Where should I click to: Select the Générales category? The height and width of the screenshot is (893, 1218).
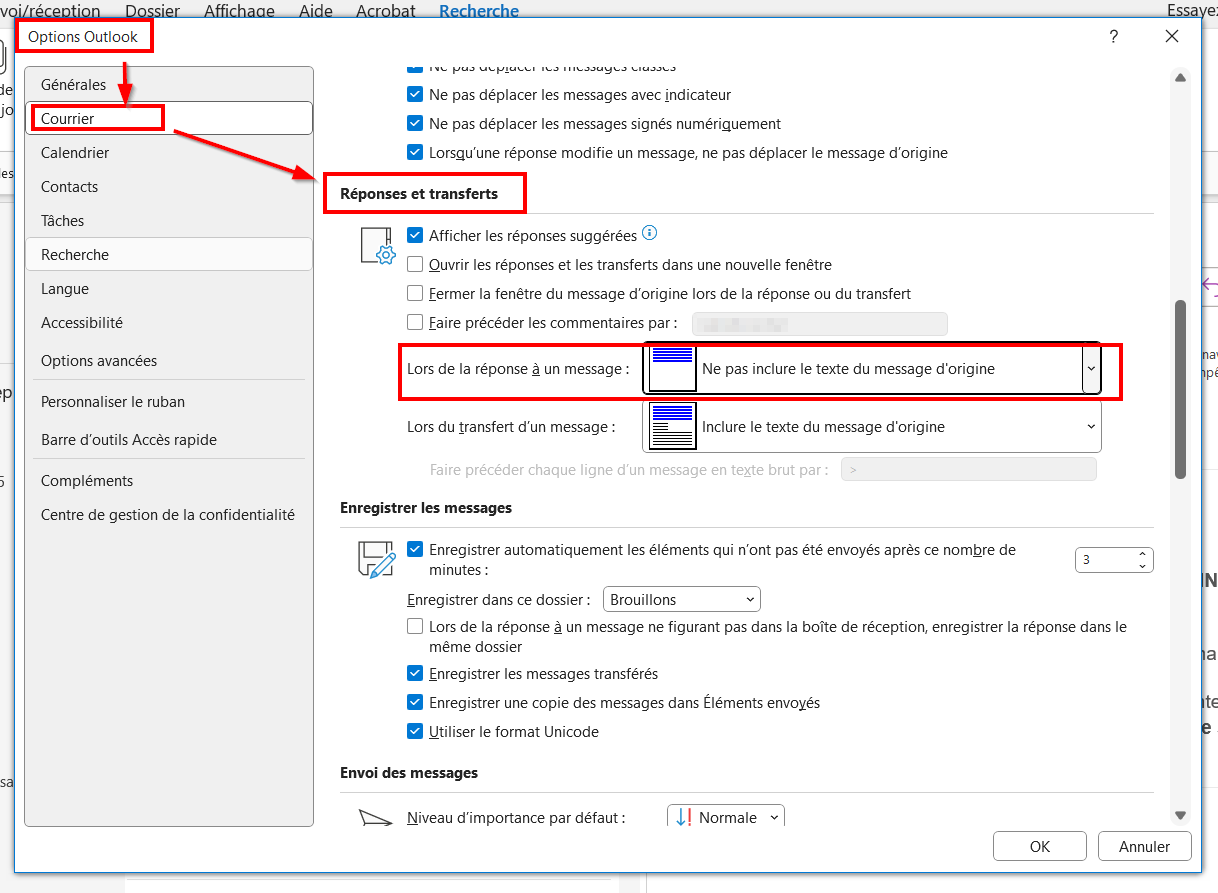169,85
